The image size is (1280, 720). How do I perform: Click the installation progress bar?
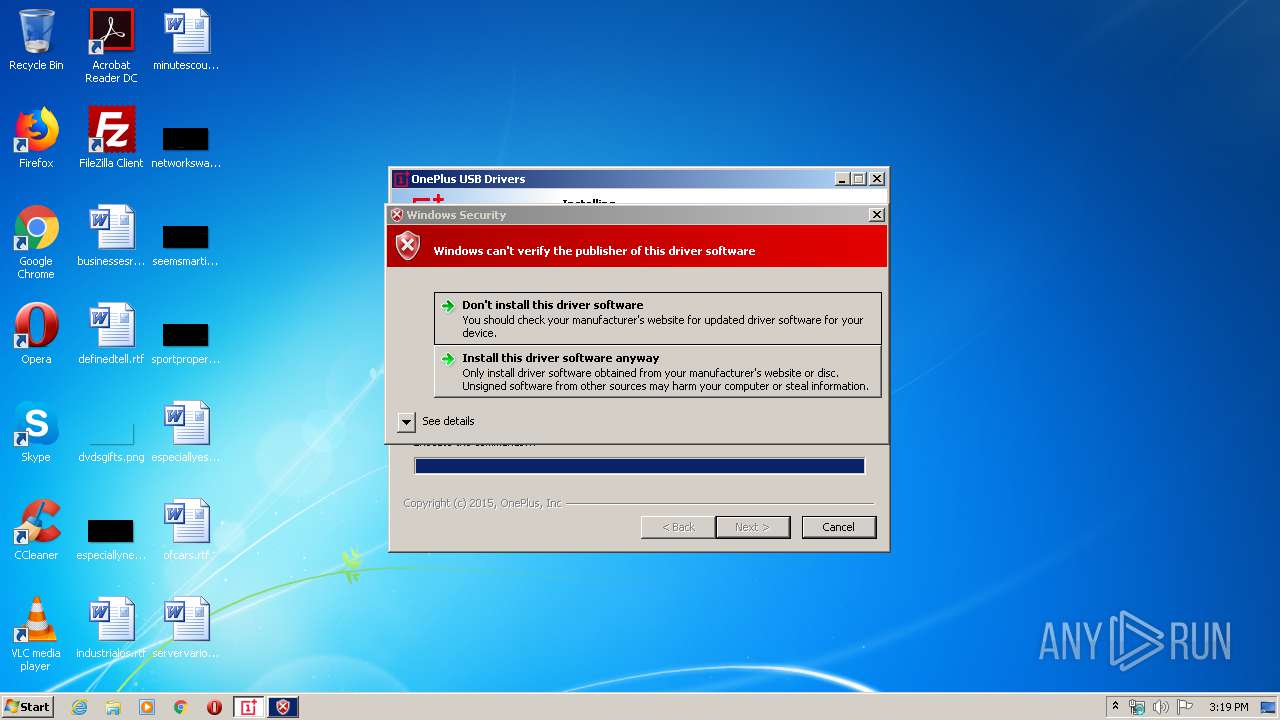tap(639, 466)
